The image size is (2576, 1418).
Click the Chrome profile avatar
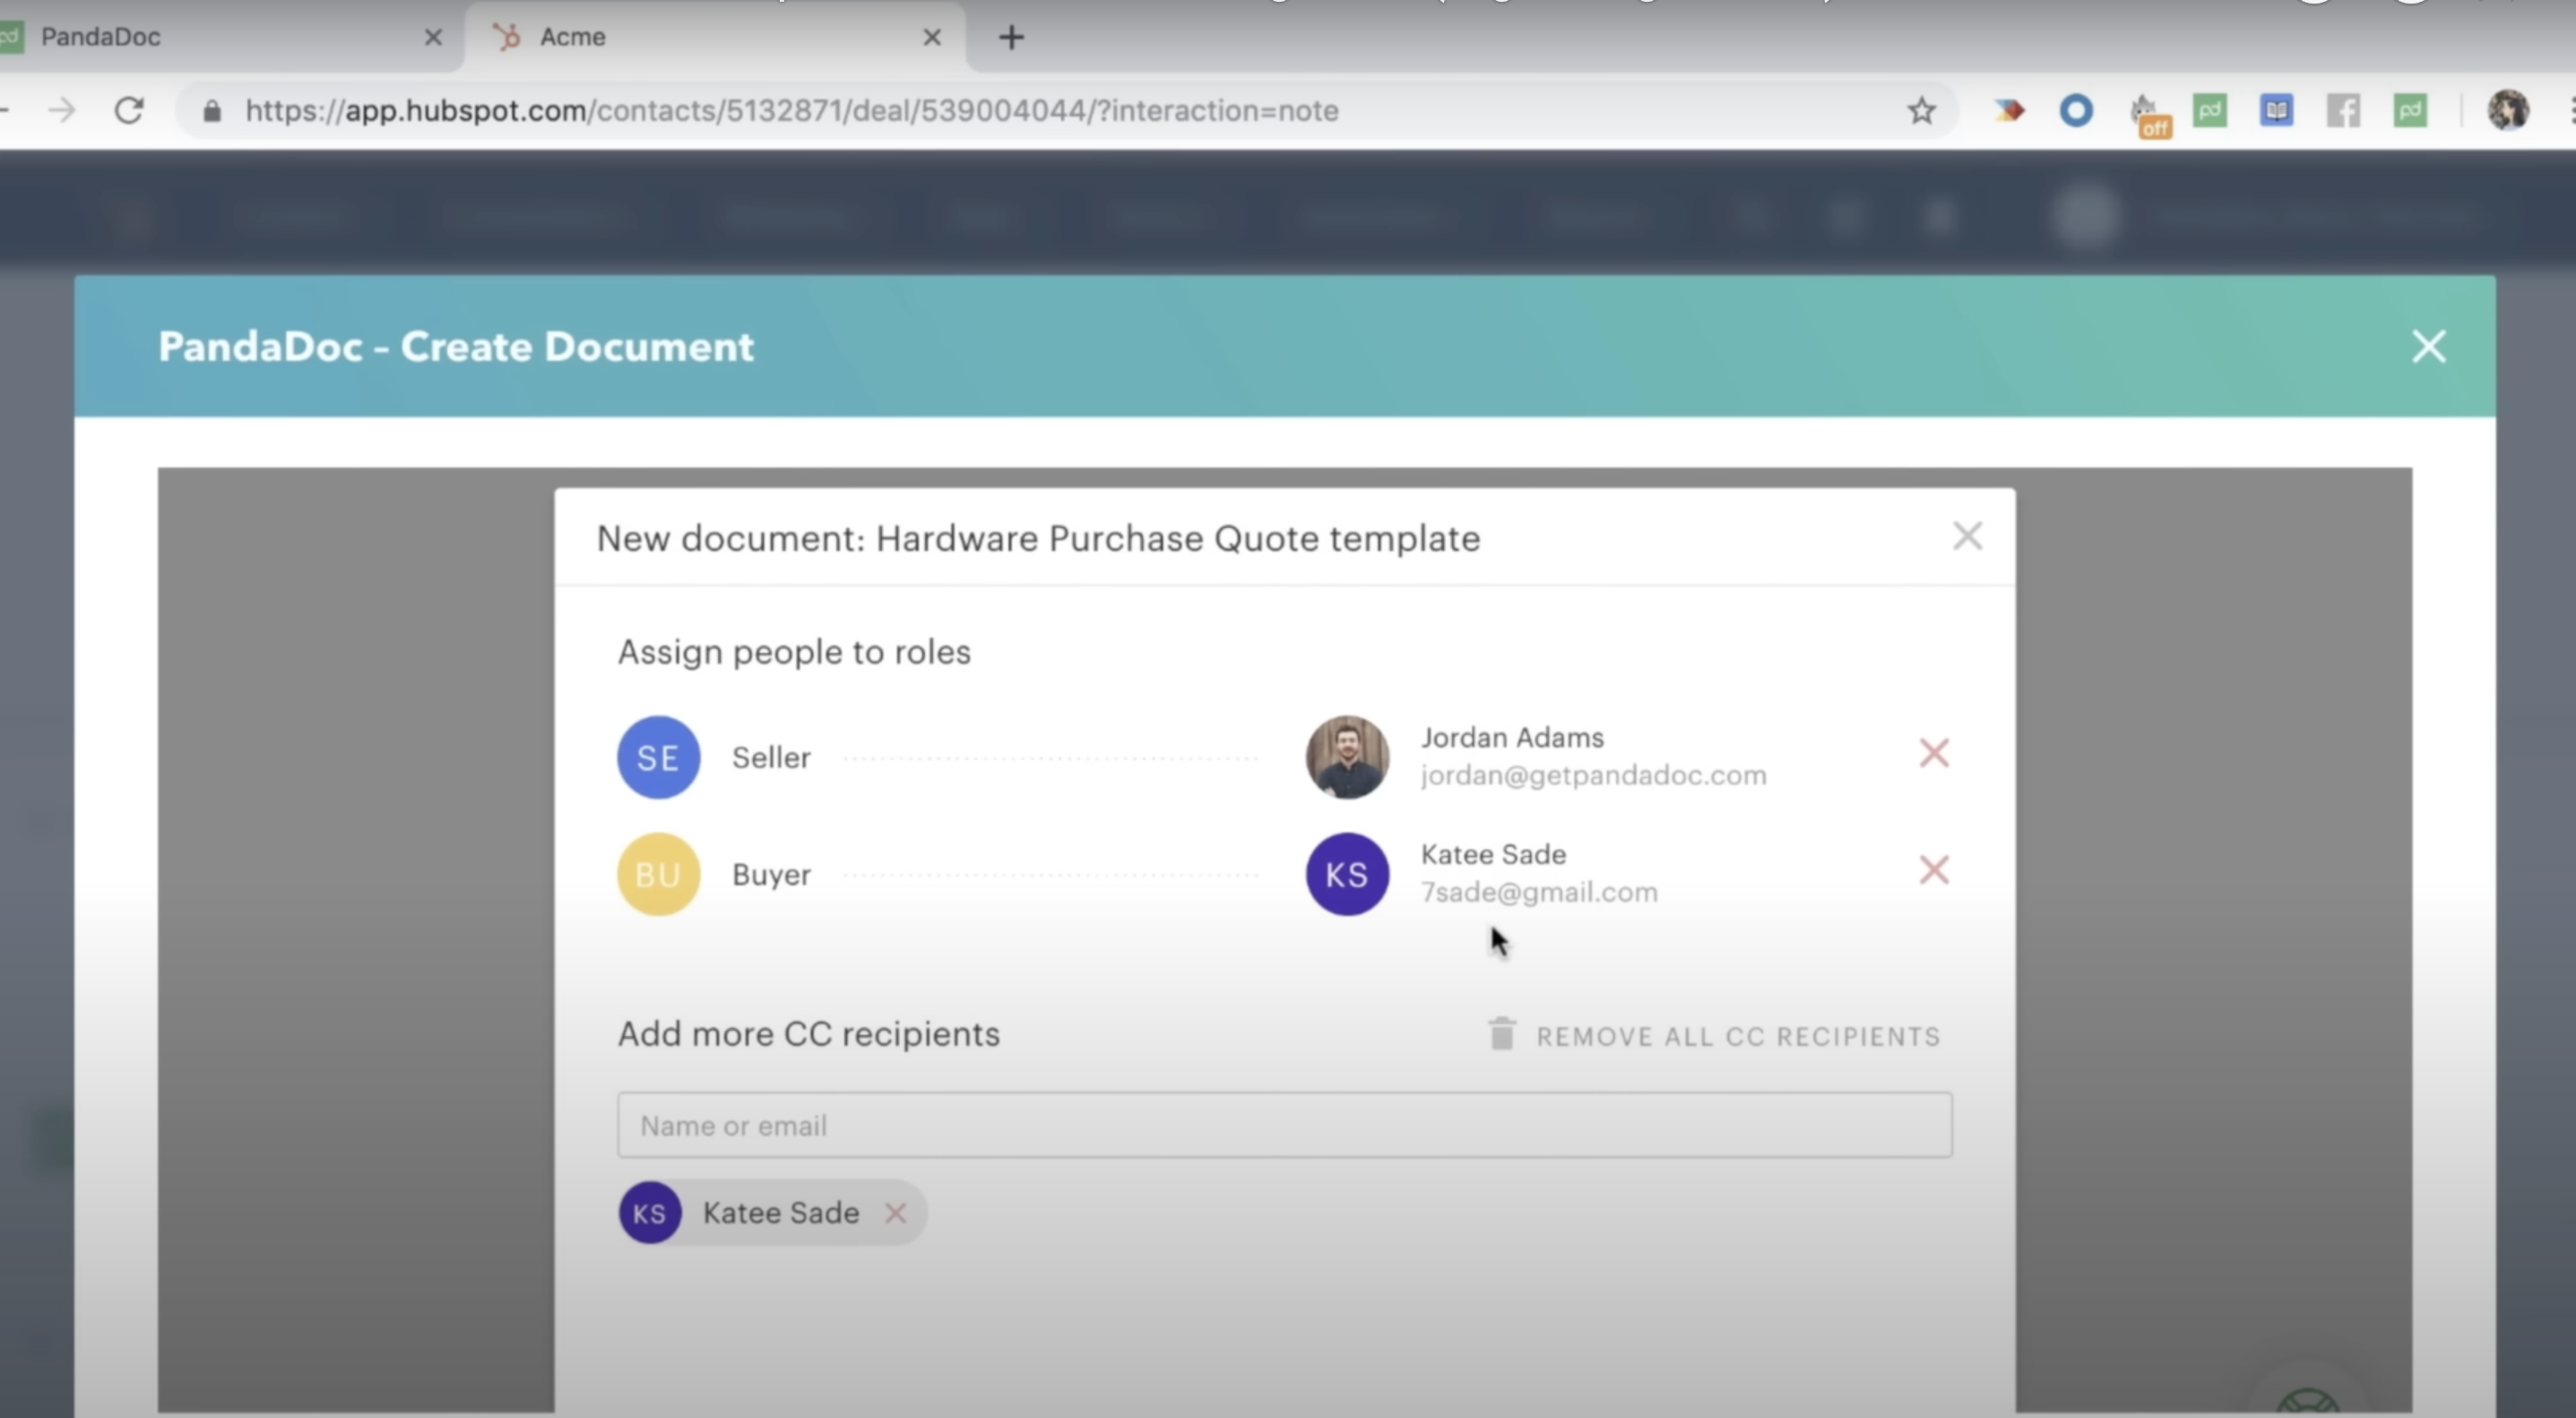pyautogui.click(x=2510, y=111)
